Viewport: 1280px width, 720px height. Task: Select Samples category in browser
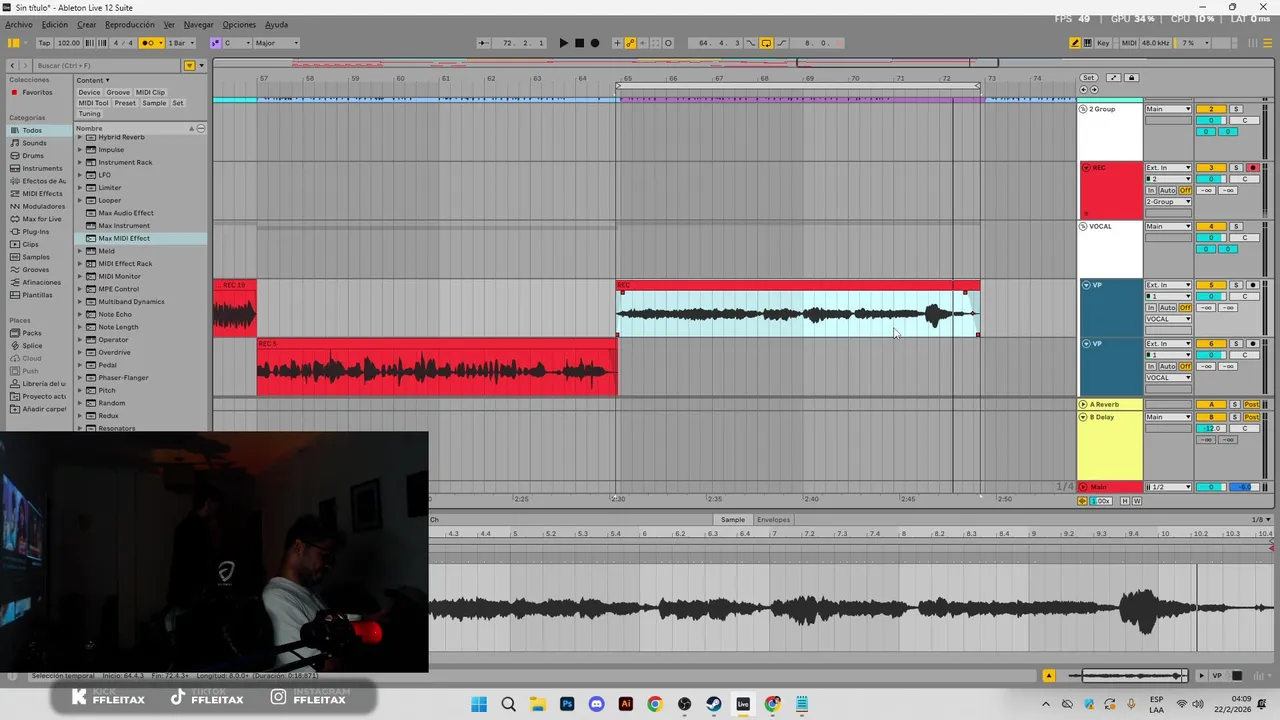(36, 257)
